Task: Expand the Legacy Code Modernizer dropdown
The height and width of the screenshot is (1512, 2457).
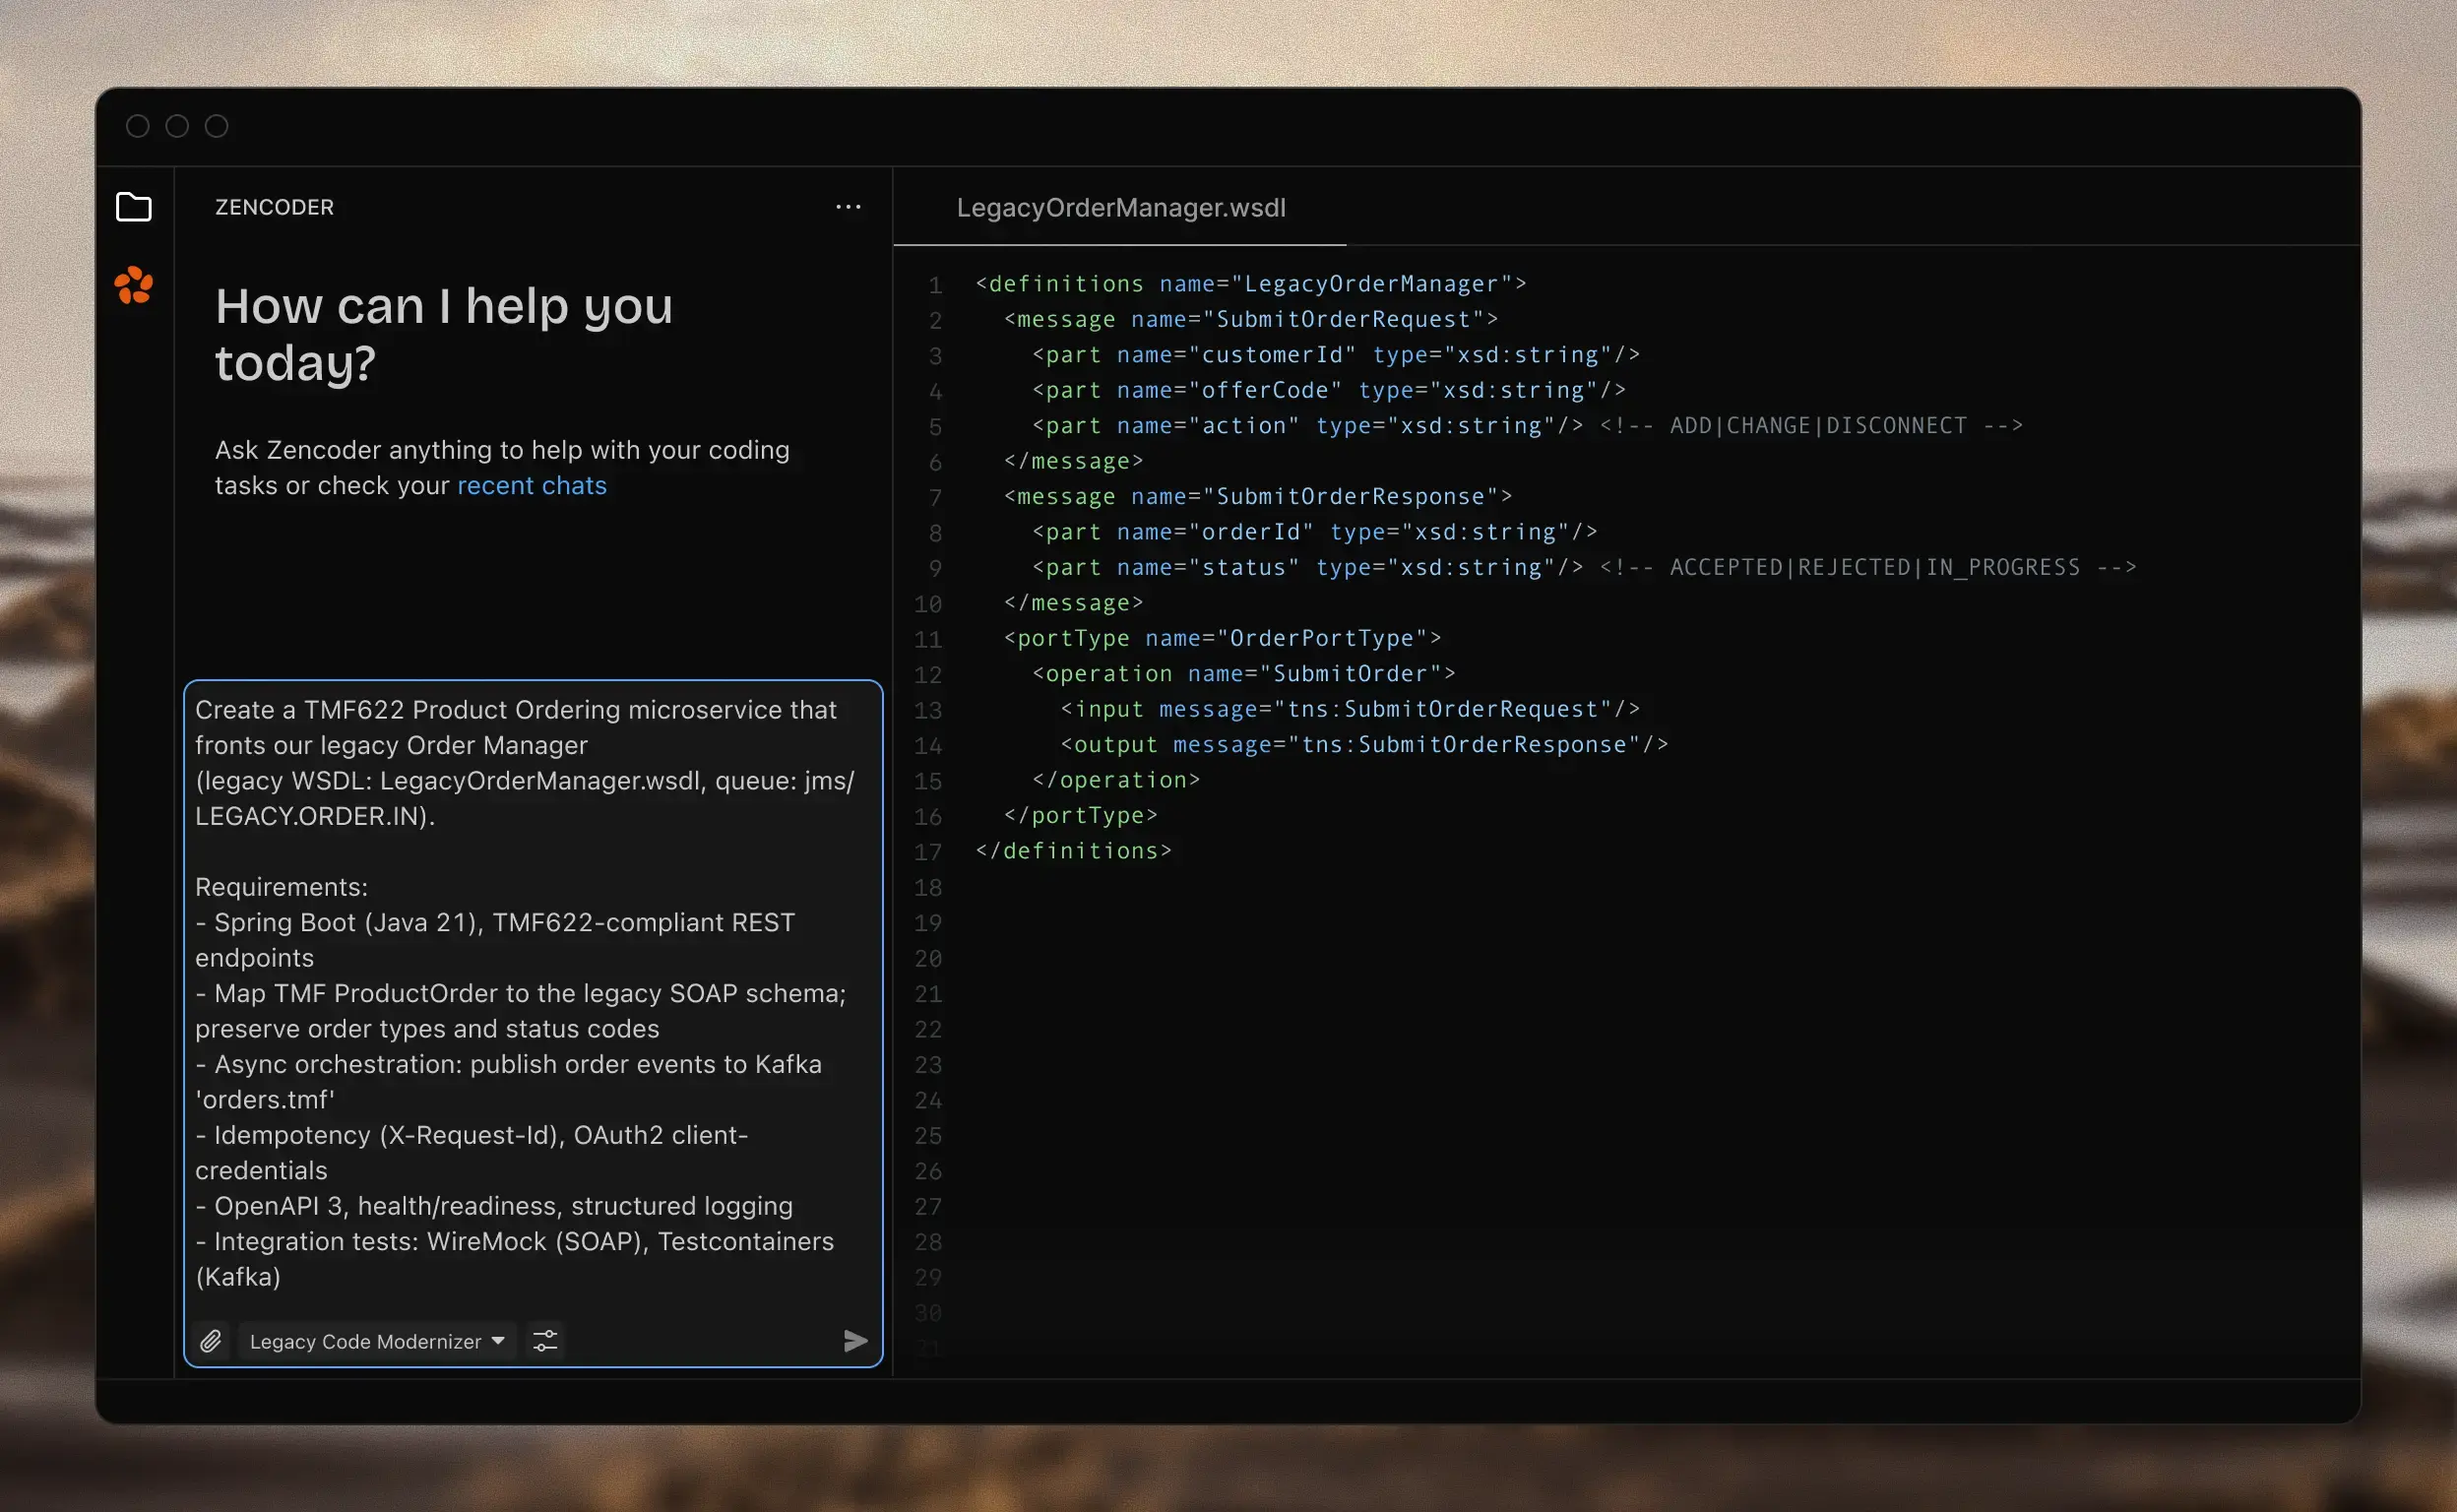Action: point(377,1341)
